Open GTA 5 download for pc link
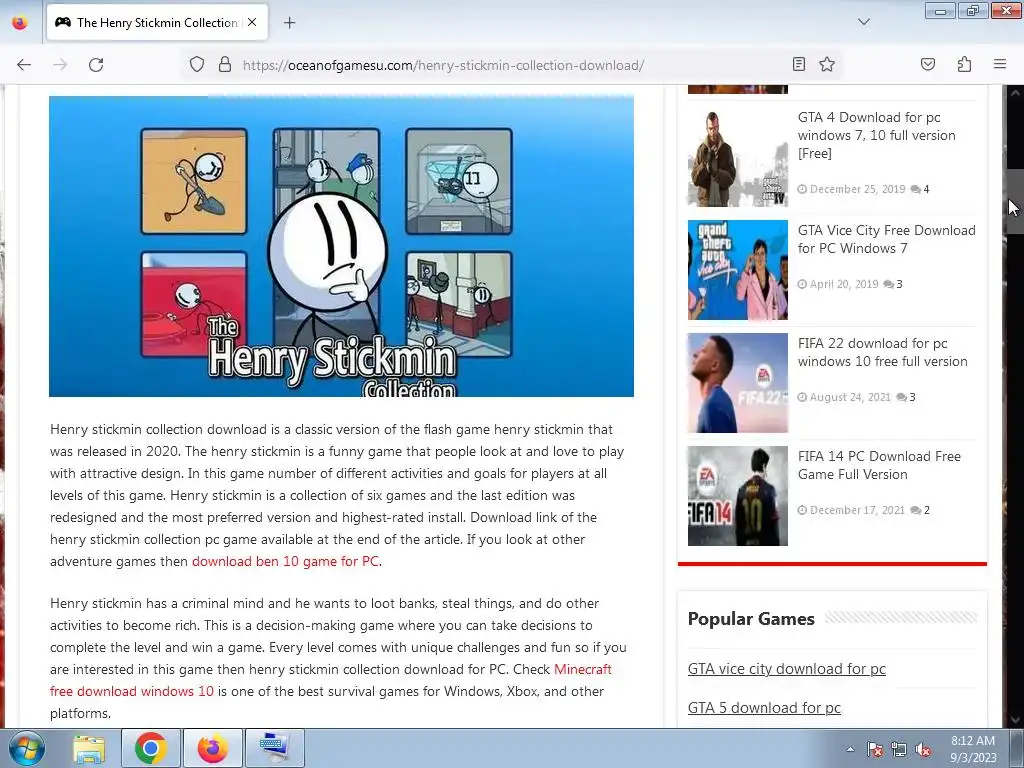The width and height of the screenshot is (1024, 768). (764, 708)
